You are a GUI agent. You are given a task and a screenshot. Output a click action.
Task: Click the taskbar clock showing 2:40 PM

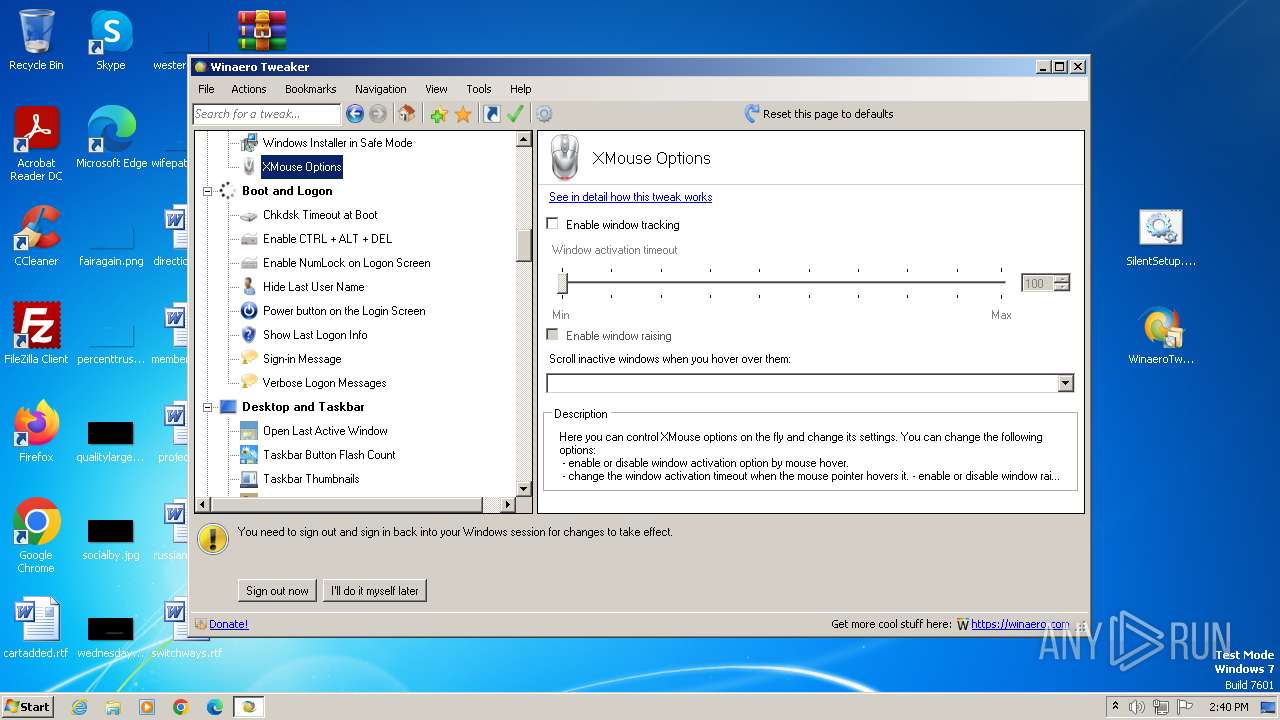coord(1229,707)
